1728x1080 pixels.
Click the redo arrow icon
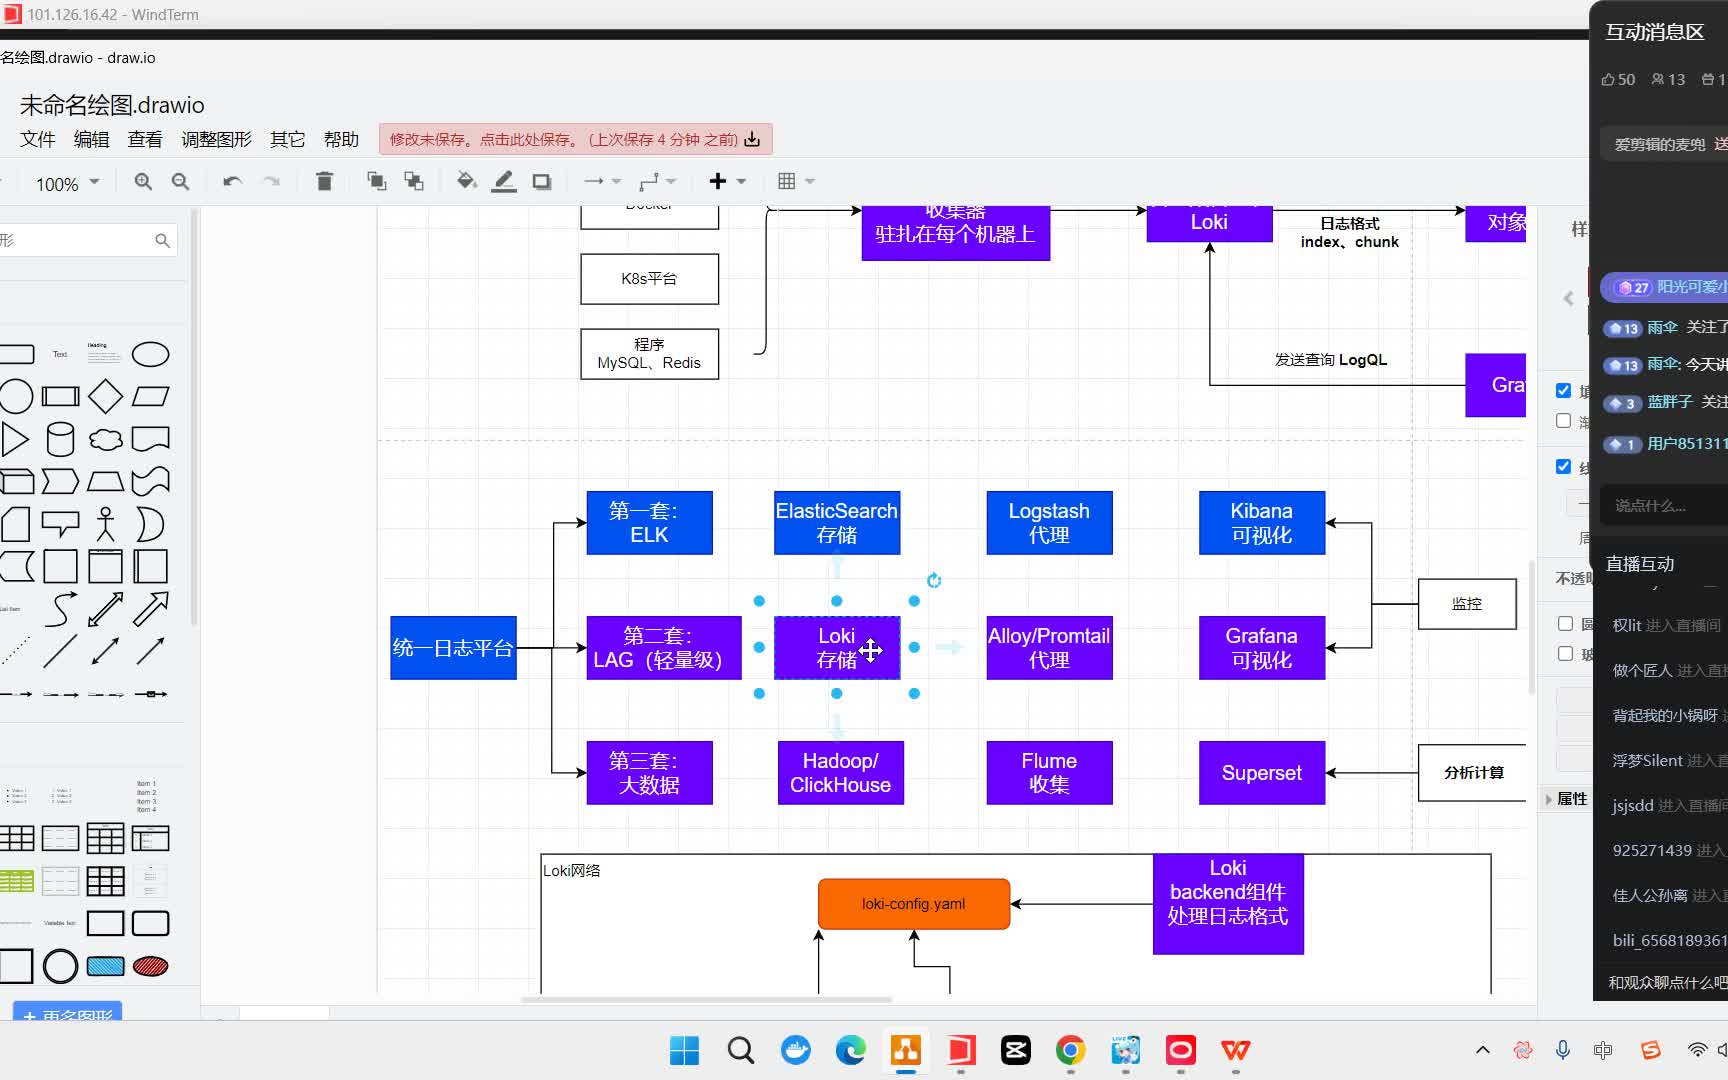point(271,181)
